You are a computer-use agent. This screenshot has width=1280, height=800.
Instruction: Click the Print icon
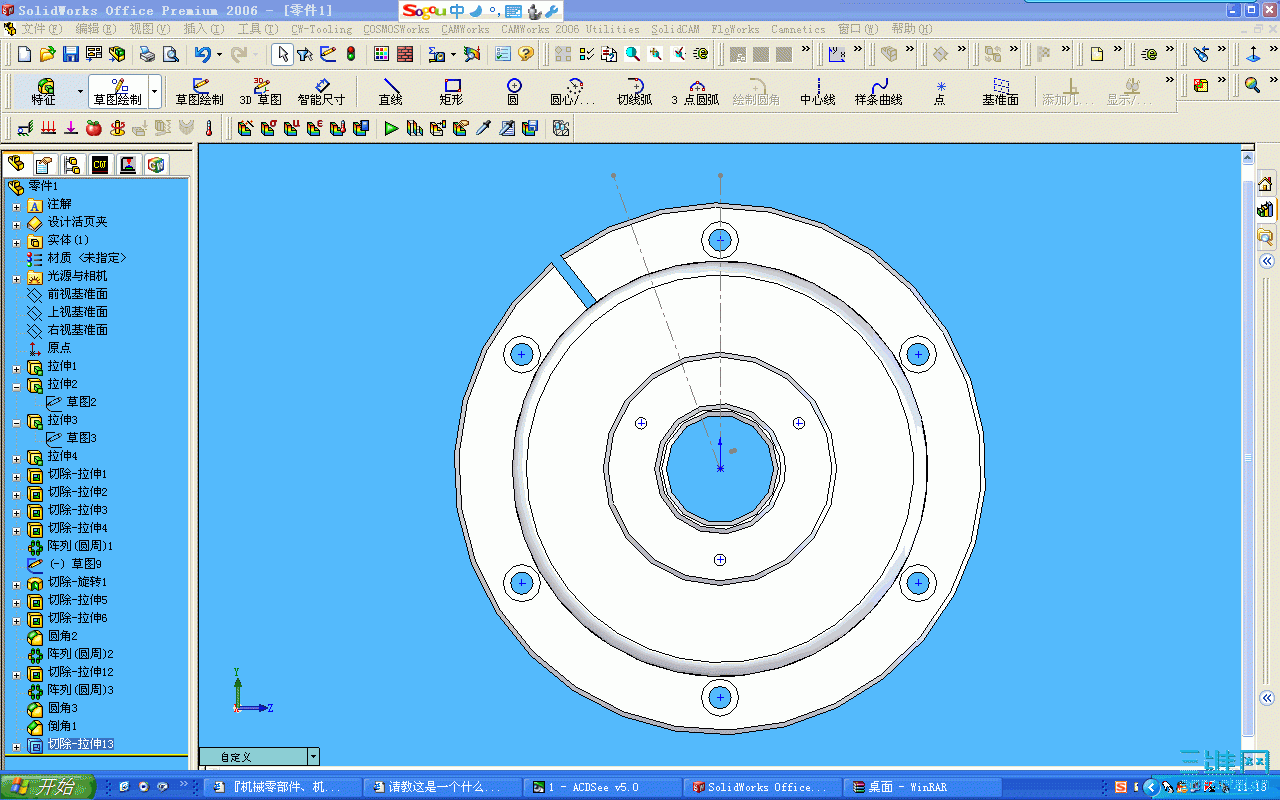click(147, 54)
